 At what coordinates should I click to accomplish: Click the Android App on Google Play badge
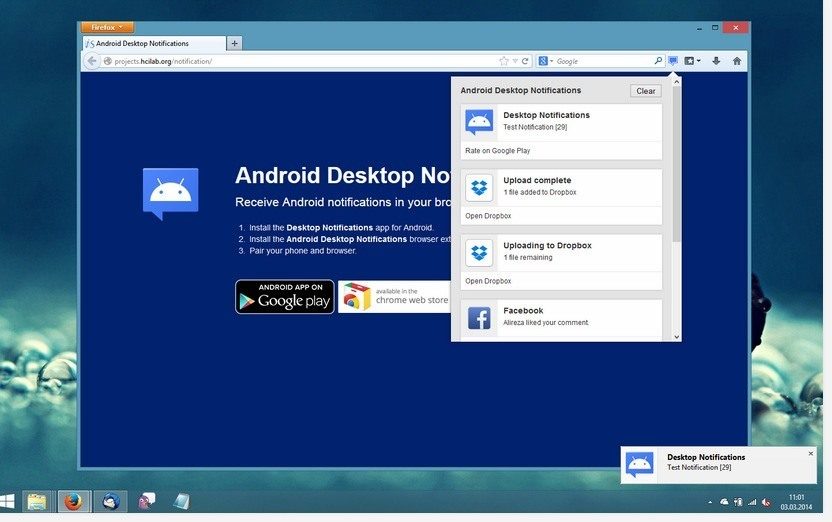285,297
